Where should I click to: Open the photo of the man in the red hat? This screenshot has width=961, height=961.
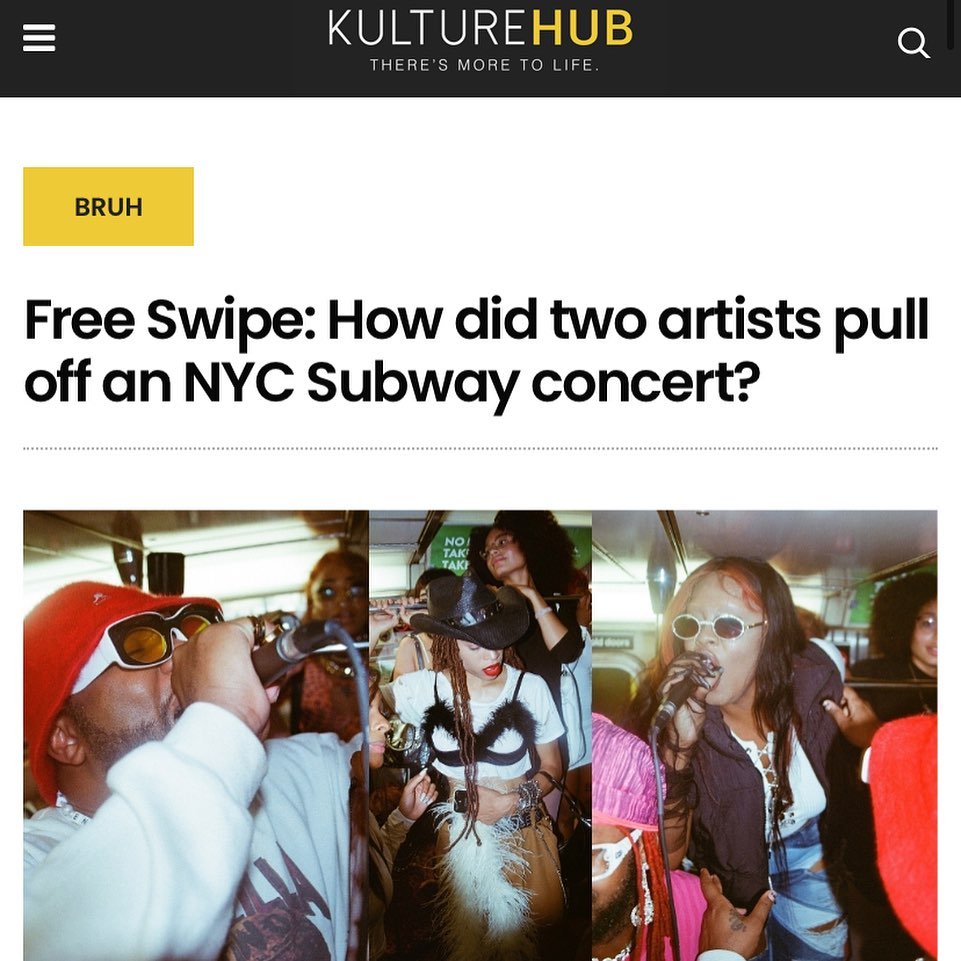click(x=196, y=735)
